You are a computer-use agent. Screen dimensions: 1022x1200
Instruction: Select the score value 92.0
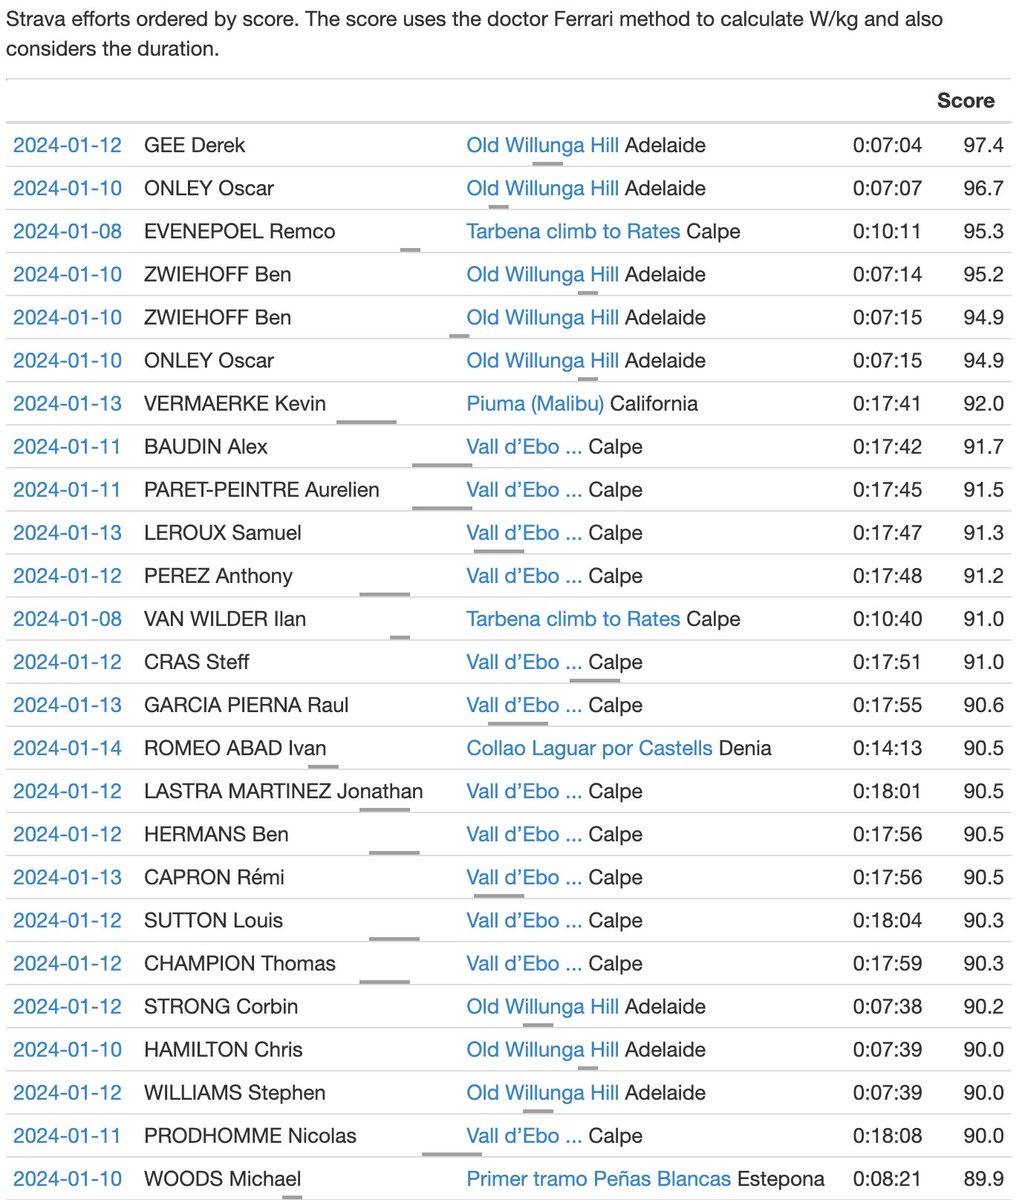pos(983,403)
